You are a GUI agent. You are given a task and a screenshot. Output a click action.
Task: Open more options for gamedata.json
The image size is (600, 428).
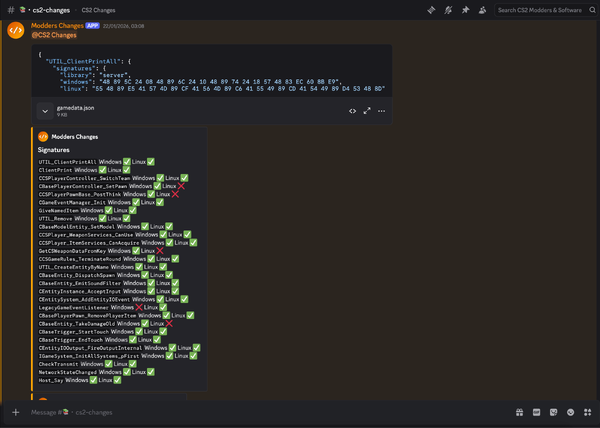[382, 111]
